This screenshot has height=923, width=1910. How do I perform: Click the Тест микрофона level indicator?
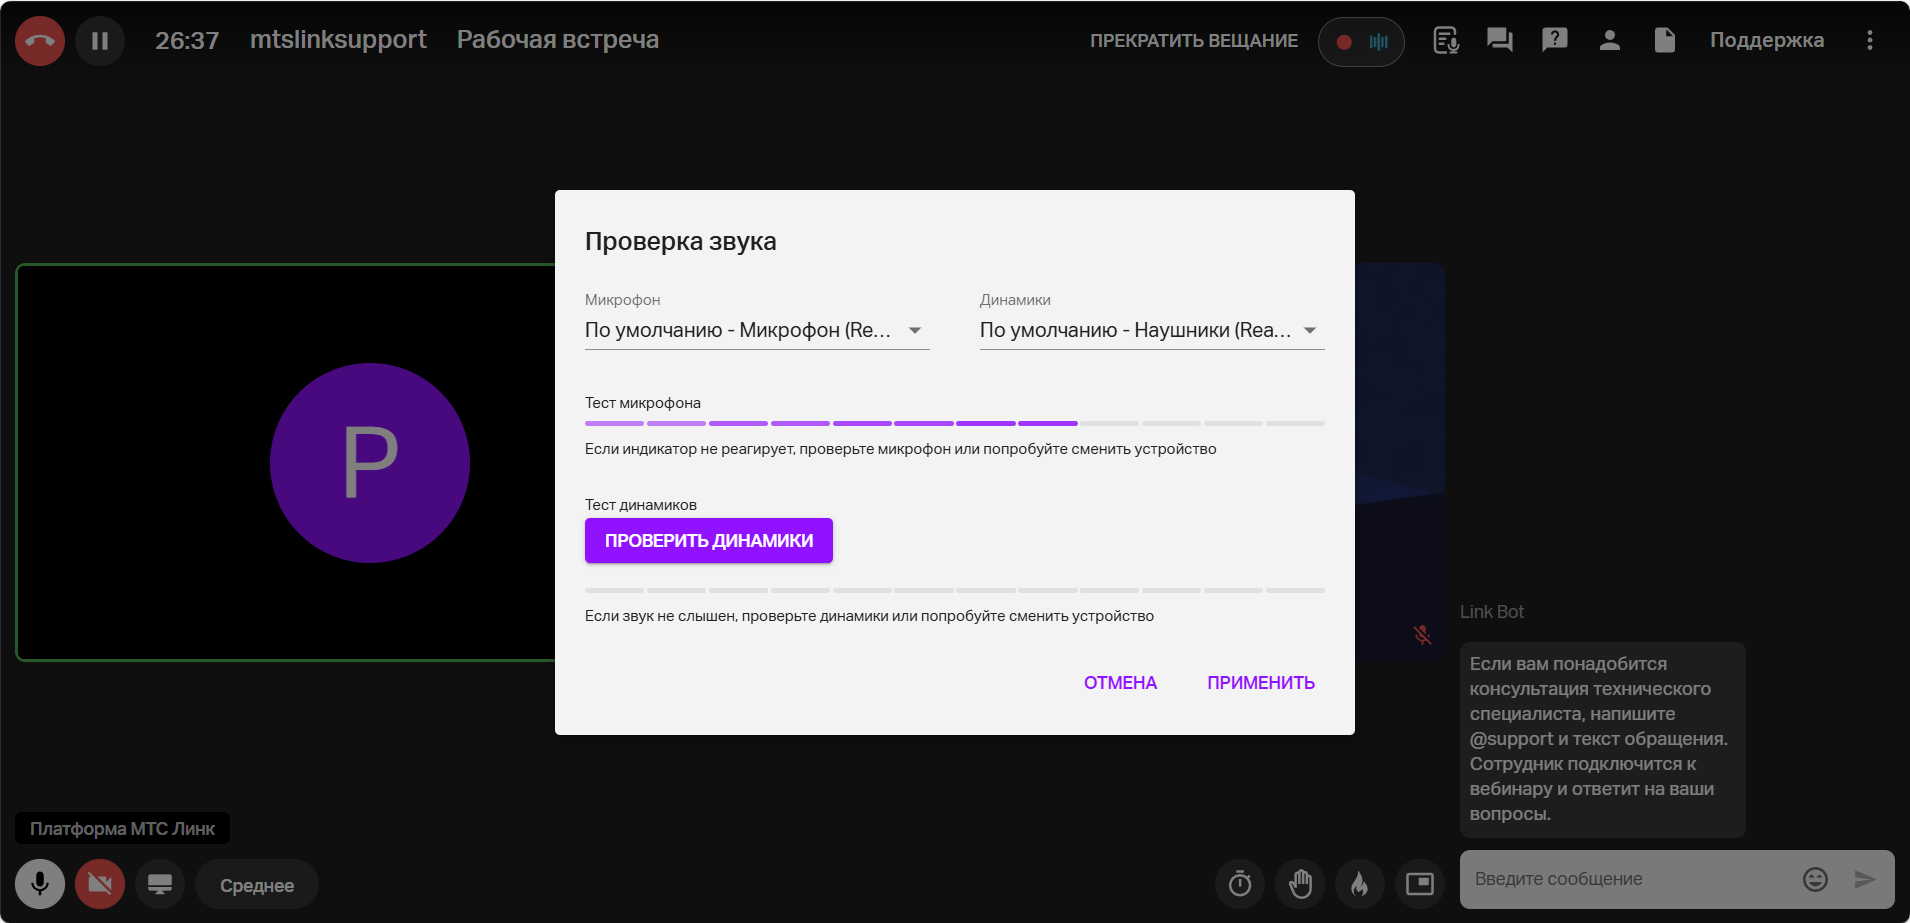tap(954, 423)
